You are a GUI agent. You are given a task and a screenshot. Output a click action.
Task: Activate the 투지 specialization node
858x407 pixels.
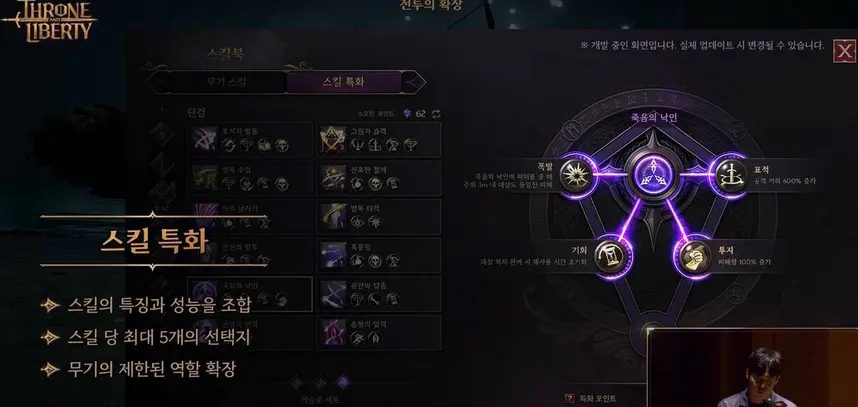695,255
